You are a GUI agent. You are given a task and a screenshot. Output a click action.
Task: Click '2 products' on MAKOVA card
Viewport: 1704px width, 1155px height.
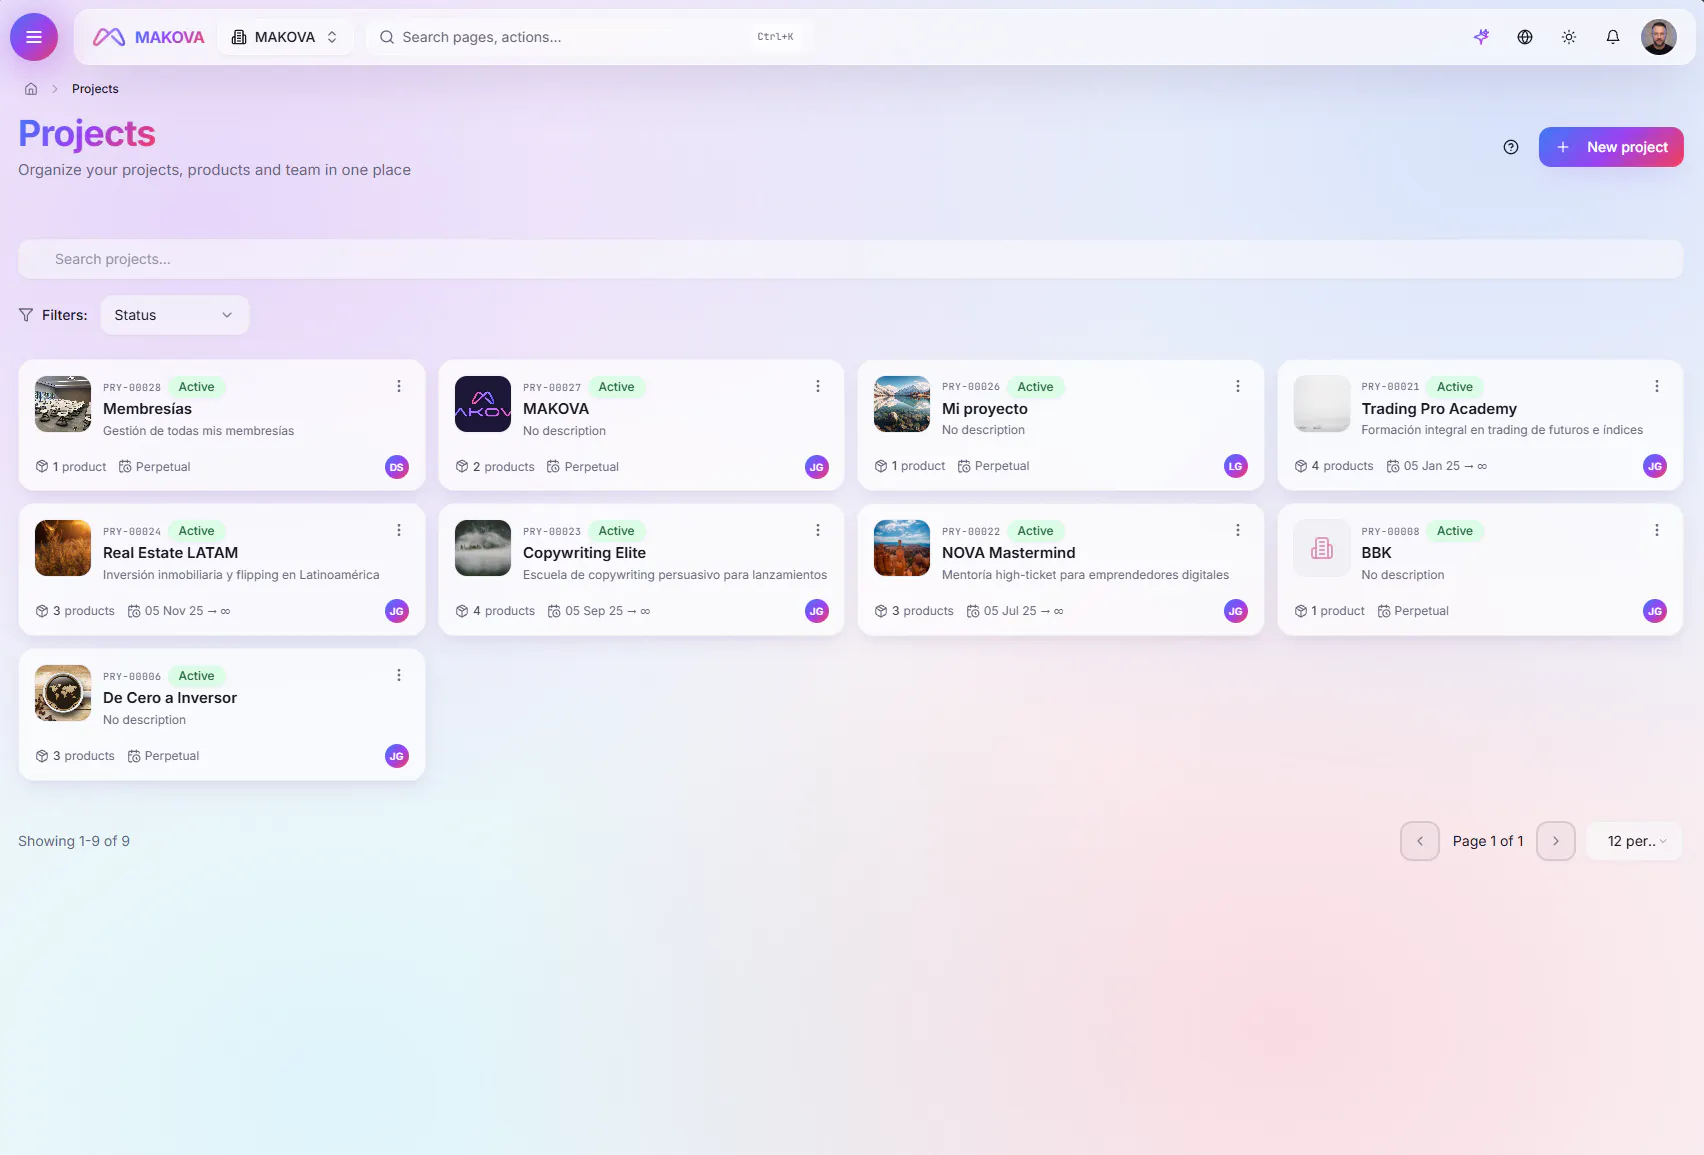point(495,467)
